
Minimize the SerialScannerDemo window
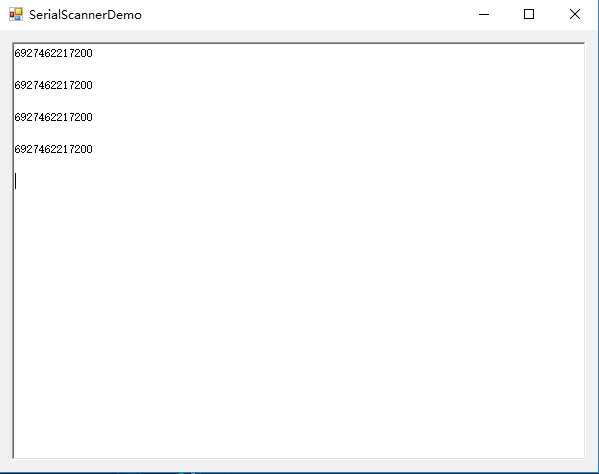pos(484,15)
